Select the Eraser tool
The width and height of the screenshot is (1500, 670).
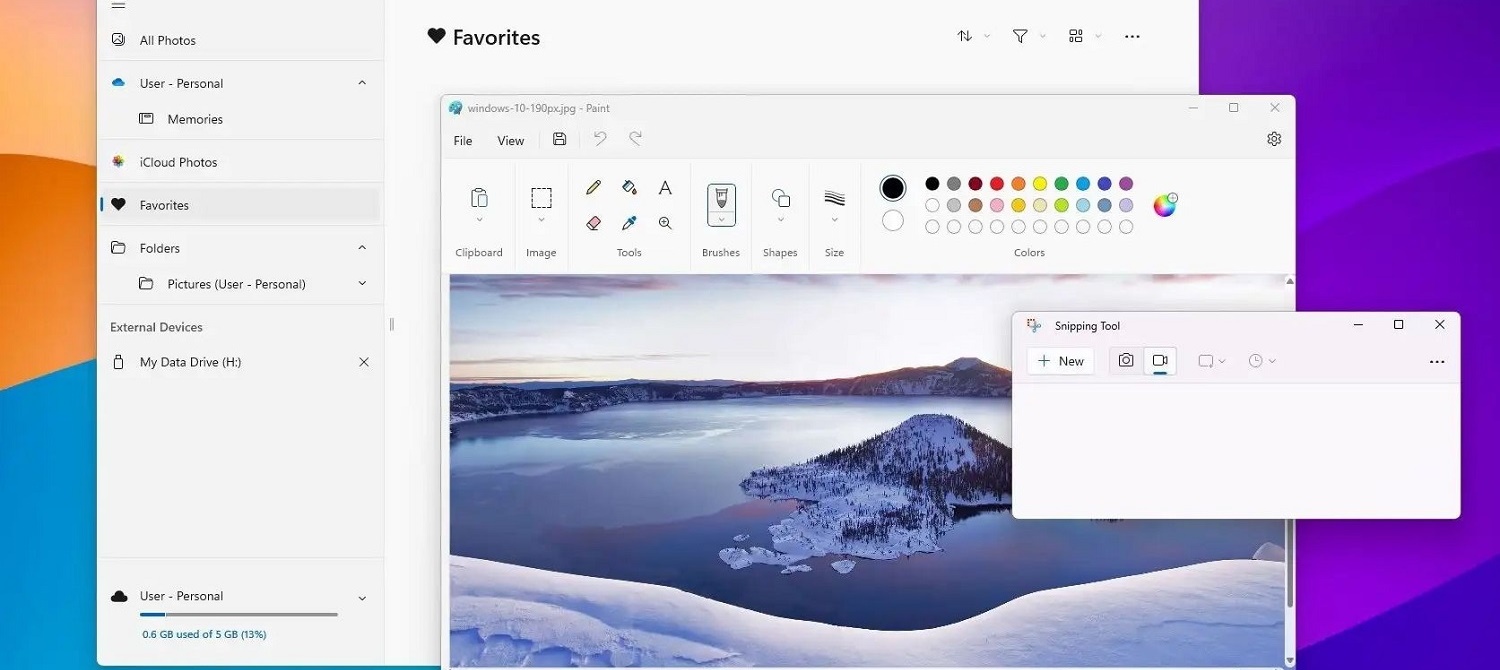point(593,222)
